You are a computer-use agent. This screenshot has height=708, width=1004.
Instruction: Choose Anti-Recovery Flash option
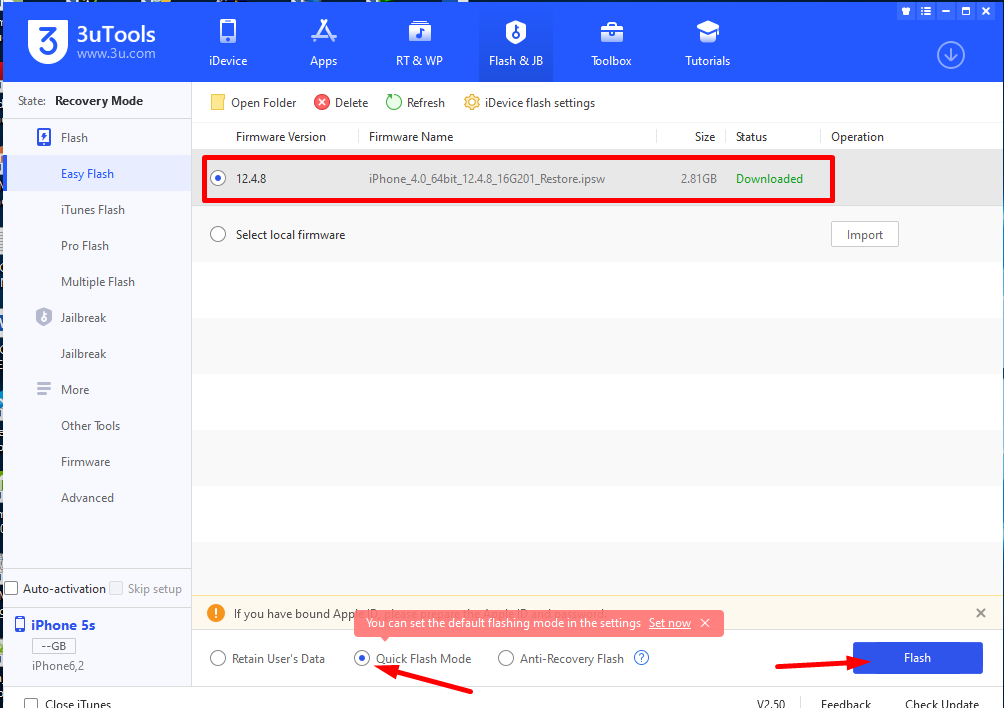pos(506,658)
